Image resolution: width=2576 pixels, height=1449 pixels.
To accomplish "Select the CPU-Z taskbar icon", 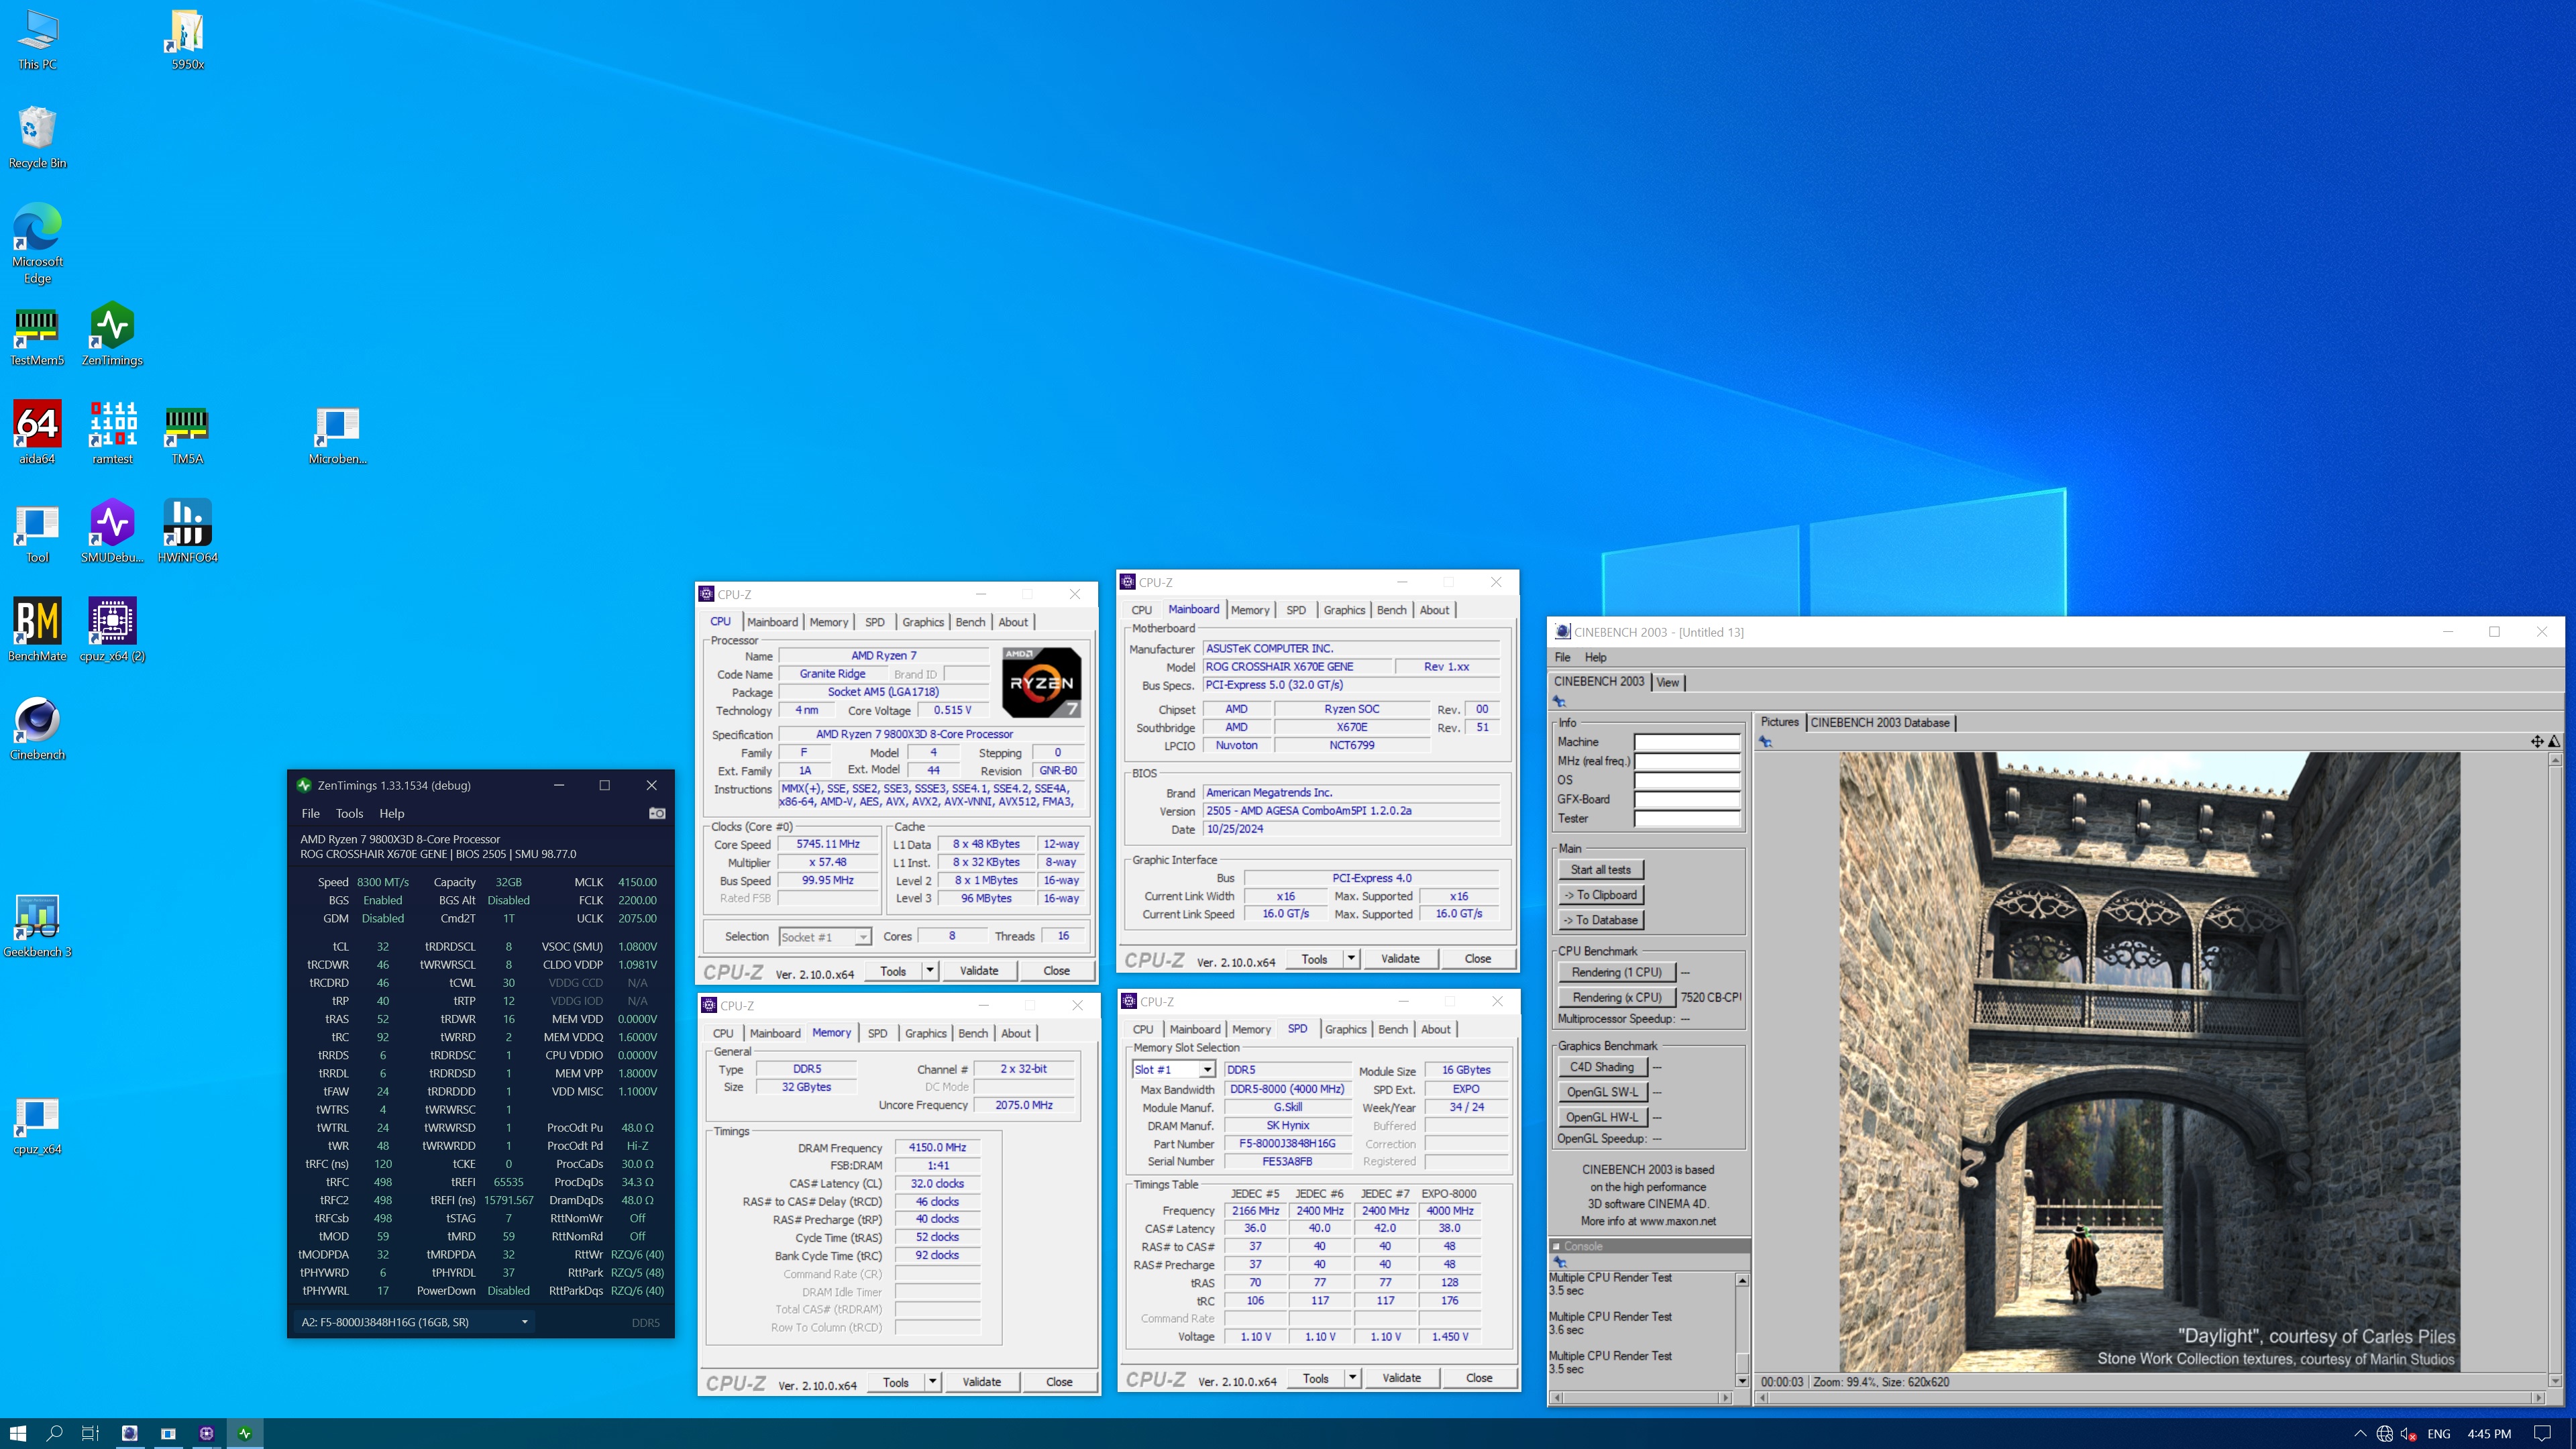I will [206, 1433].
